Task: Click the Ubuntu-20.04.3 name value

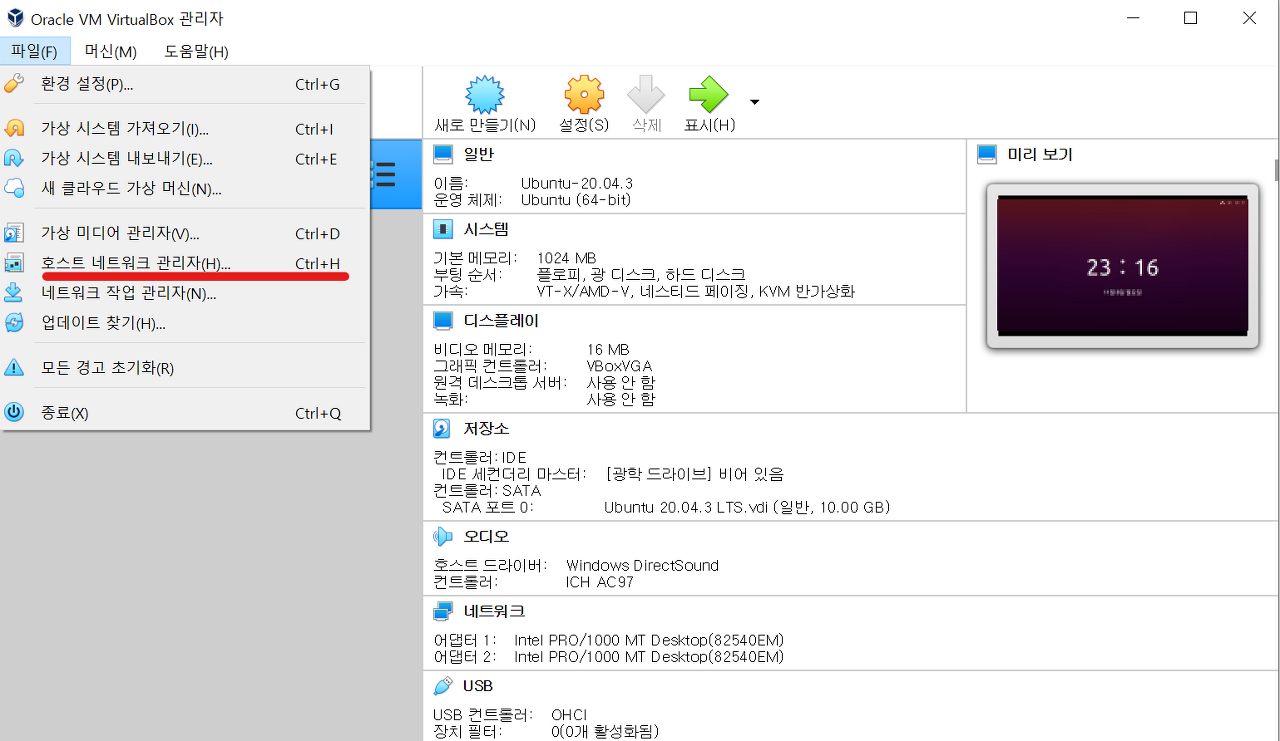Action: point(577,183)
